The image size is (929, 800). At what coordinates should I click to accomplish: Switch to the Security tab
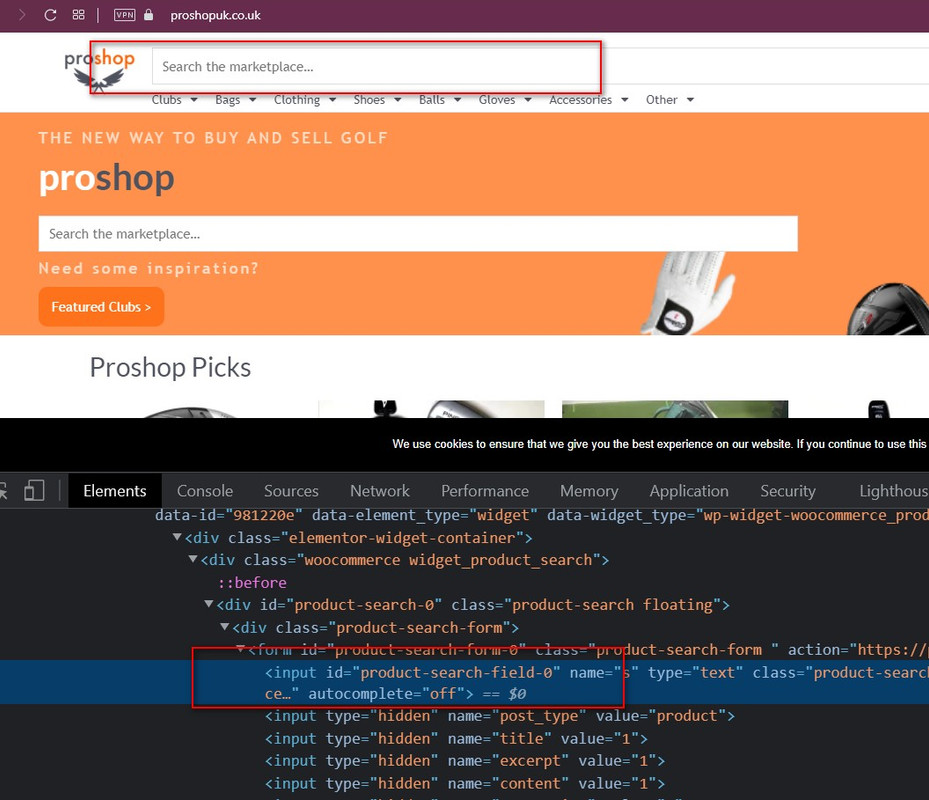(788, 491)
